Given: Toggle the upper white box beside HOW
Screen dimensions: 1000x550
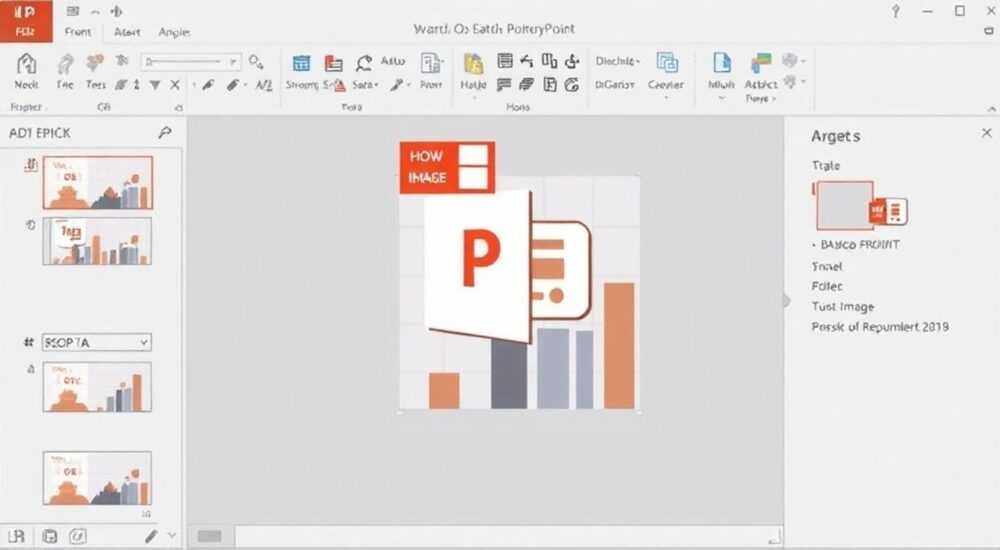Looking at the screenshot, I should 473,155.
